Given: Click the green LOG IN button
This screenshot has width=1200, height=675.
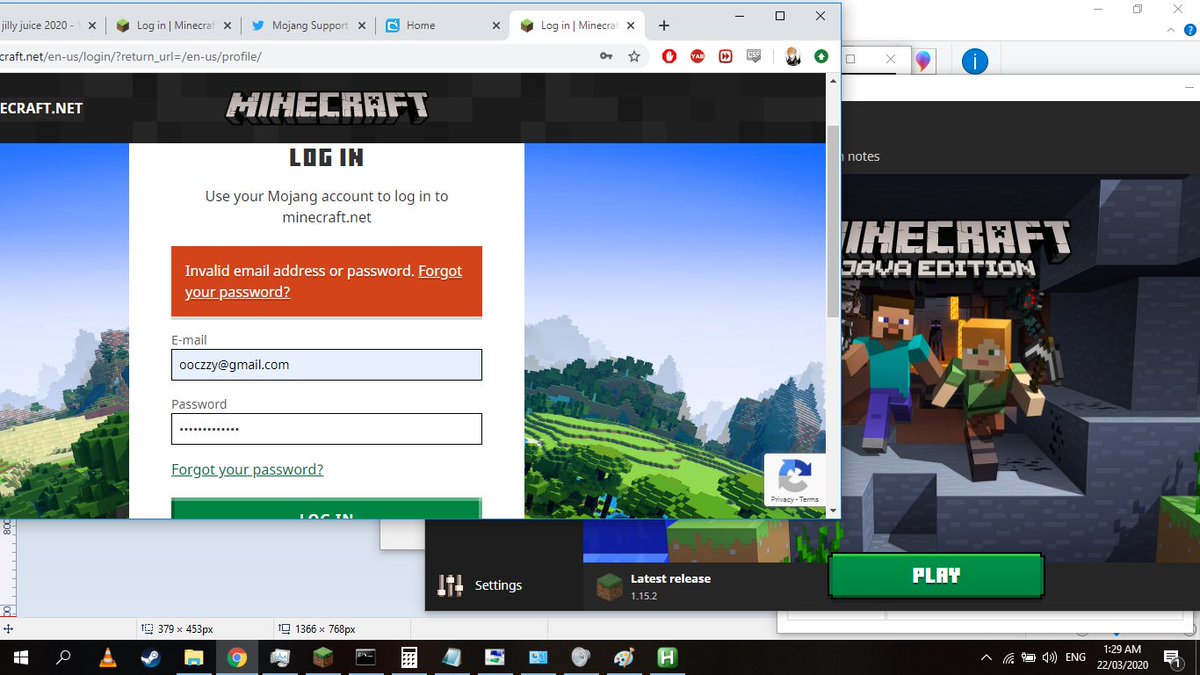Looking at the screenshot, I should coord(326,509).
